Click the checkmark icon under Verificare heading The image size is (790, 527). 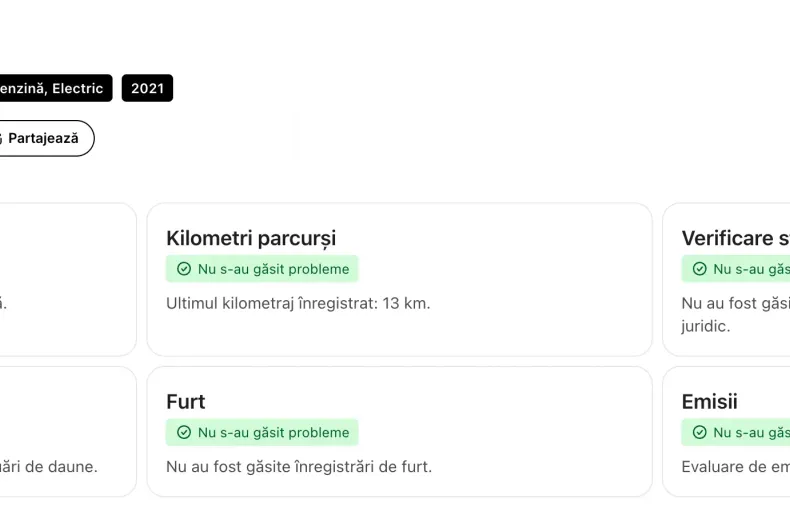coord(699,269)
